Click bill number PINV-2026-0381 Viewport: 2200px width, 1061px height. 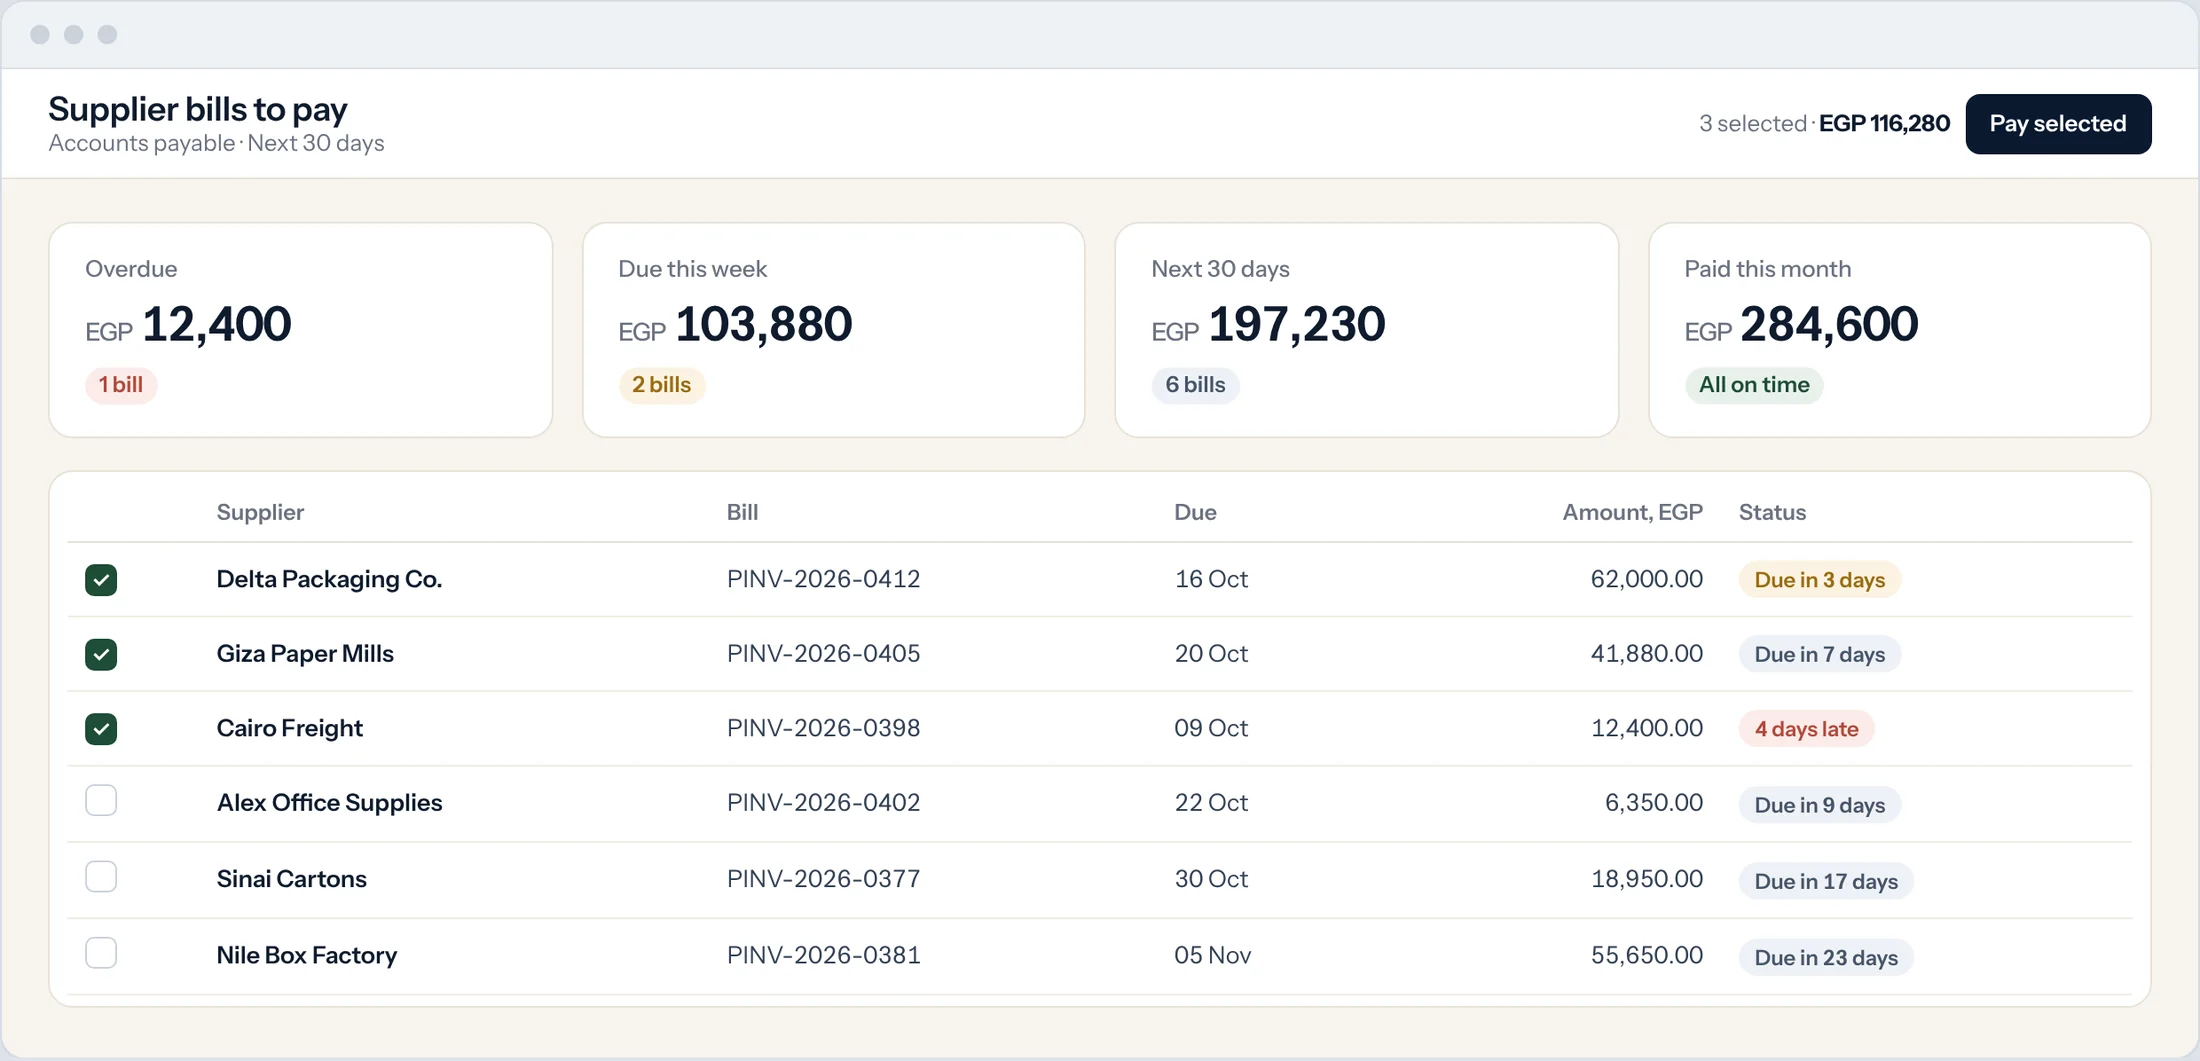pyautogui.click(x=823, y=955)
